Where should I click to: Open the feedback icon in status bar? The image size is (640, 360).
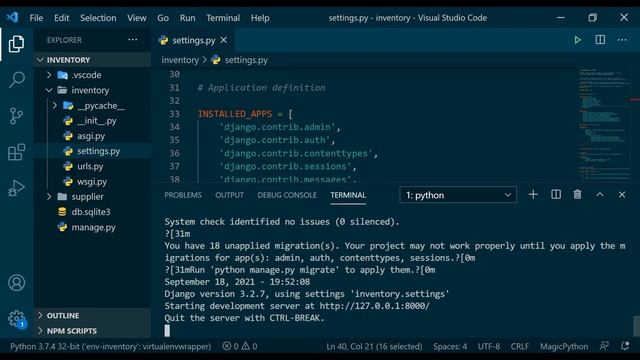click(604, 346)
